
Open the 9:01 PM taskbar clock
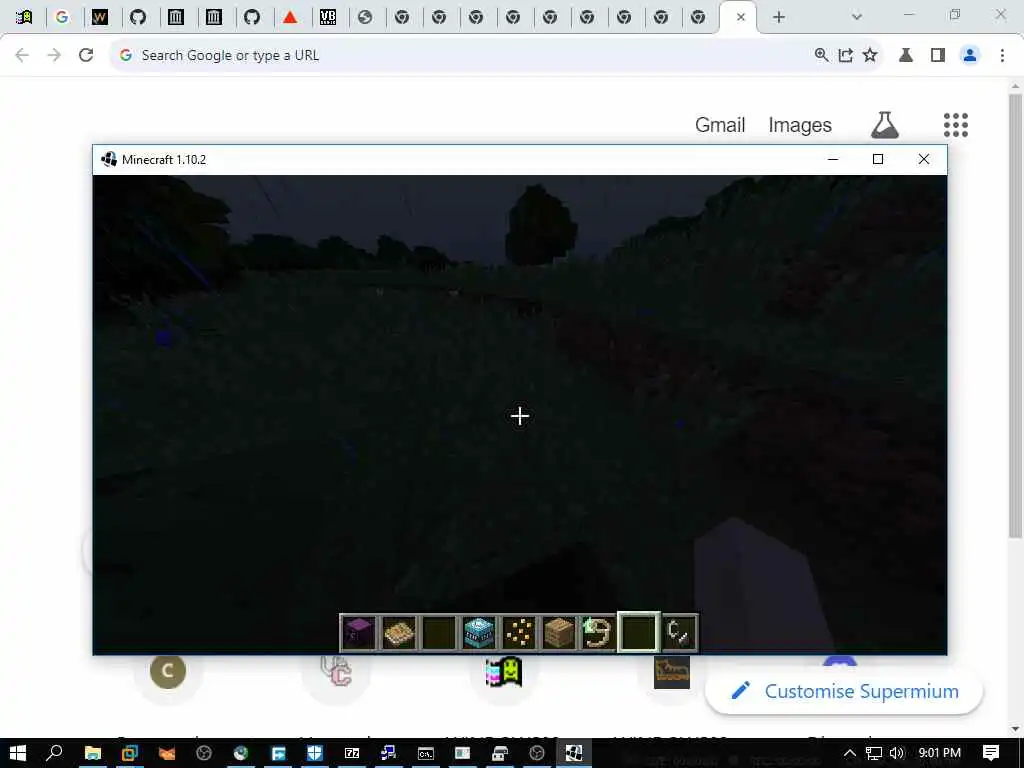pos(939,753)
